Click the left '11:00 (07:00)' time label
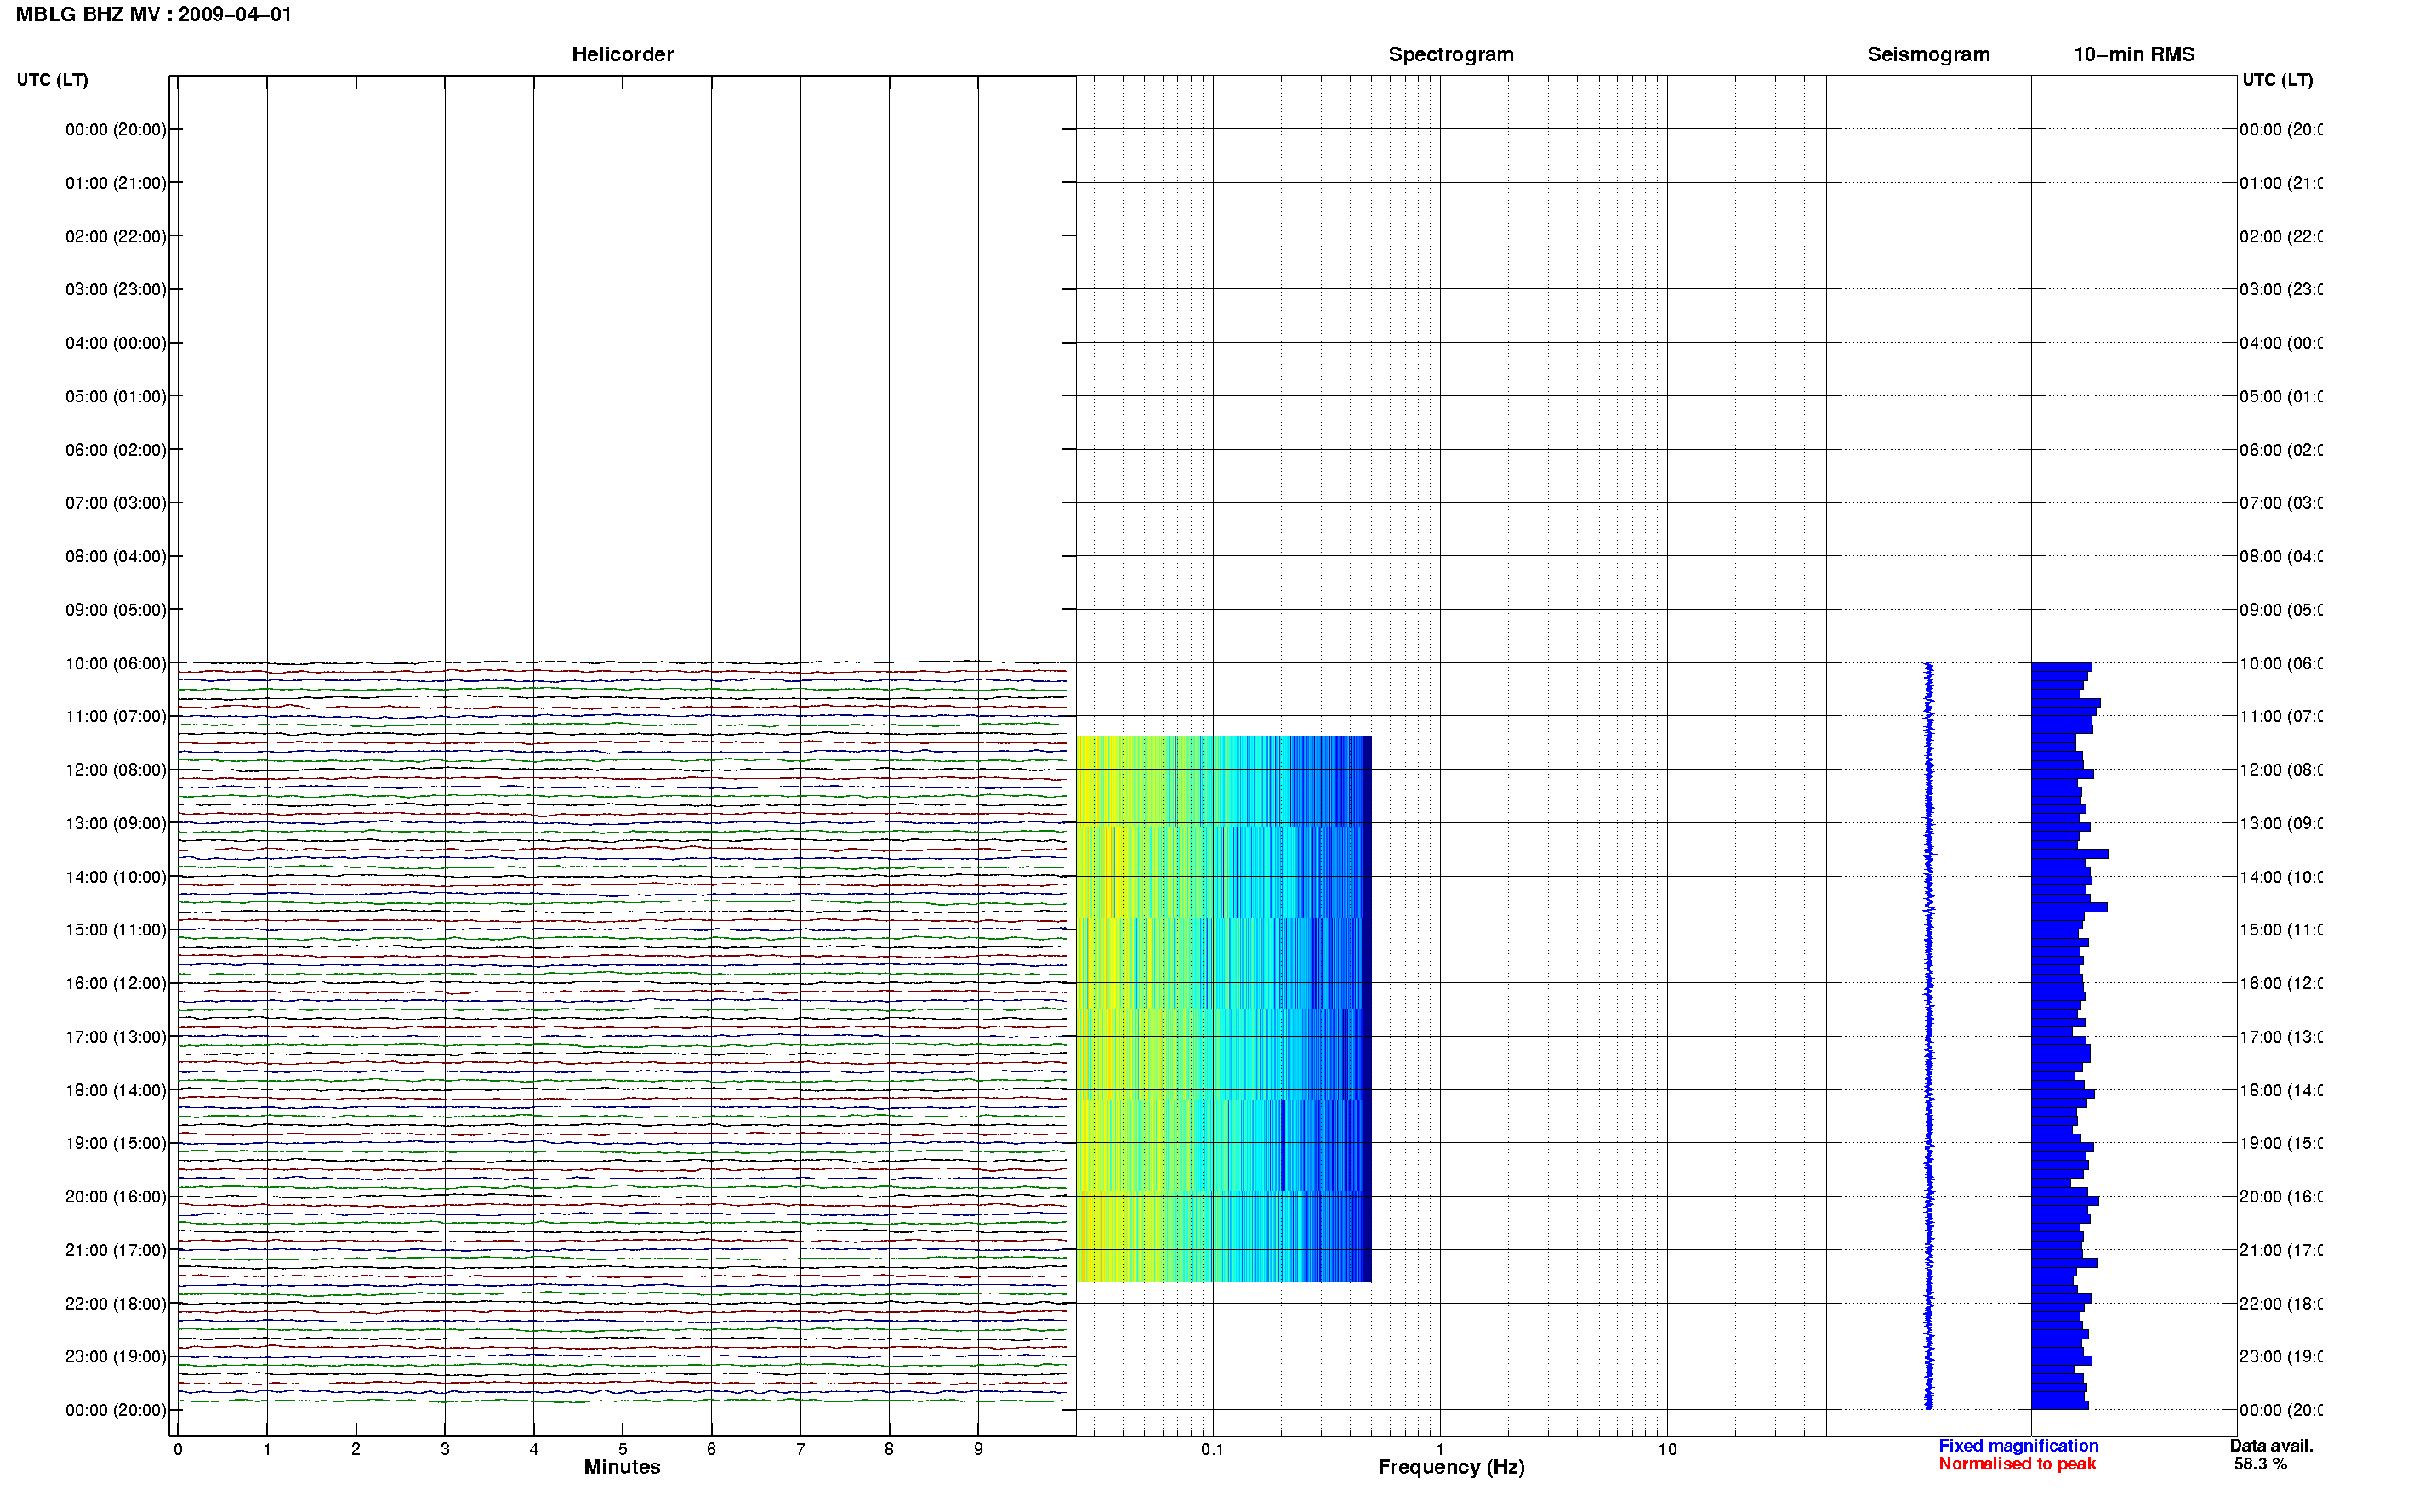Image resolution: width=2419 pixels, height=1512 pixels. click(116, 716)
